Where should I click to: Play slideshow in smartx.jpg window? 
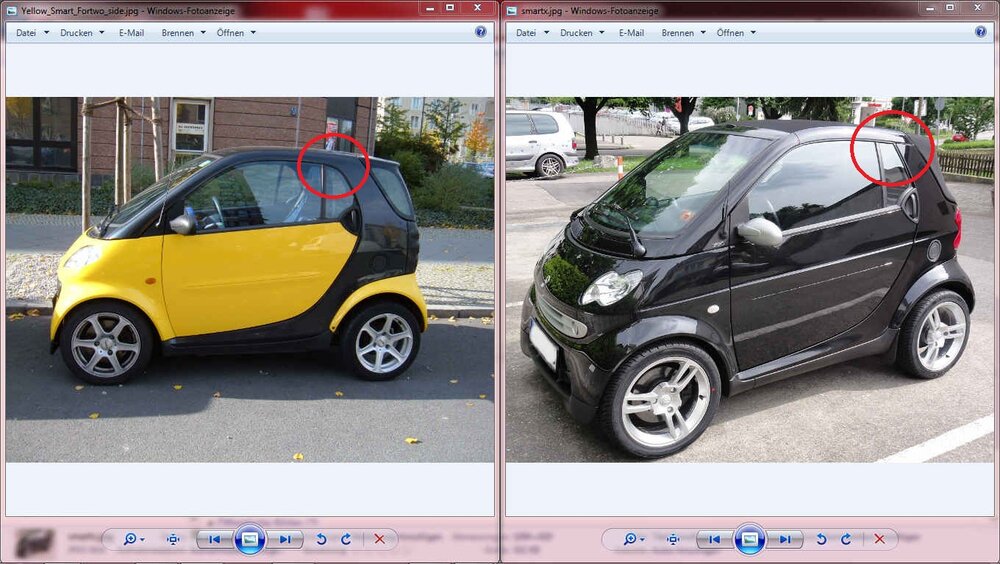coord(750,540)
